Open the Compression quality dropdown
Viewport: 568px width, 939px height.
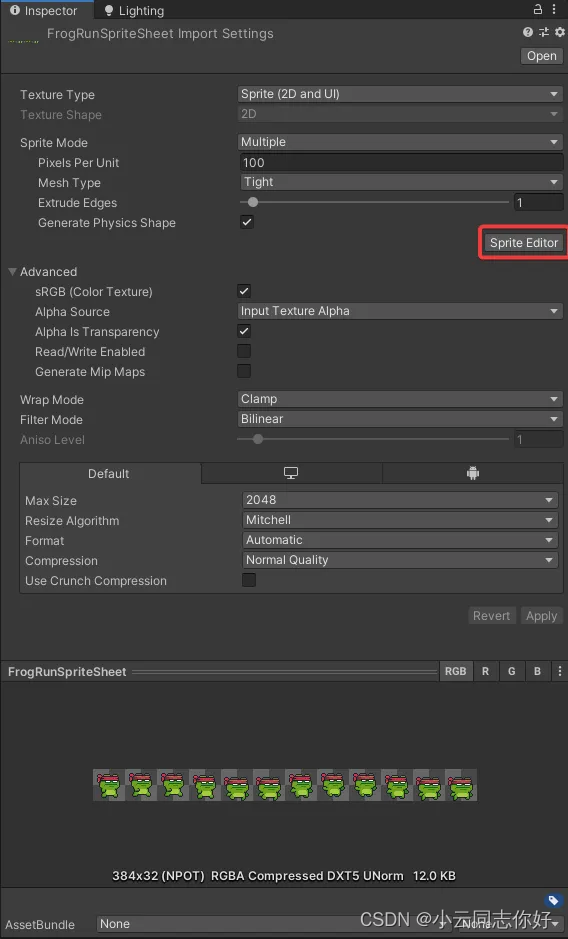pyautogui.click(x=400, y=560)
